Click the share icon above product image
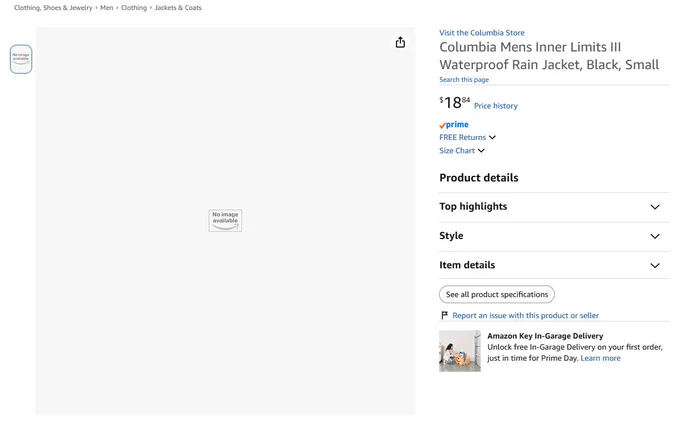This screenshot has height=421, width=680. click(400, 42)
